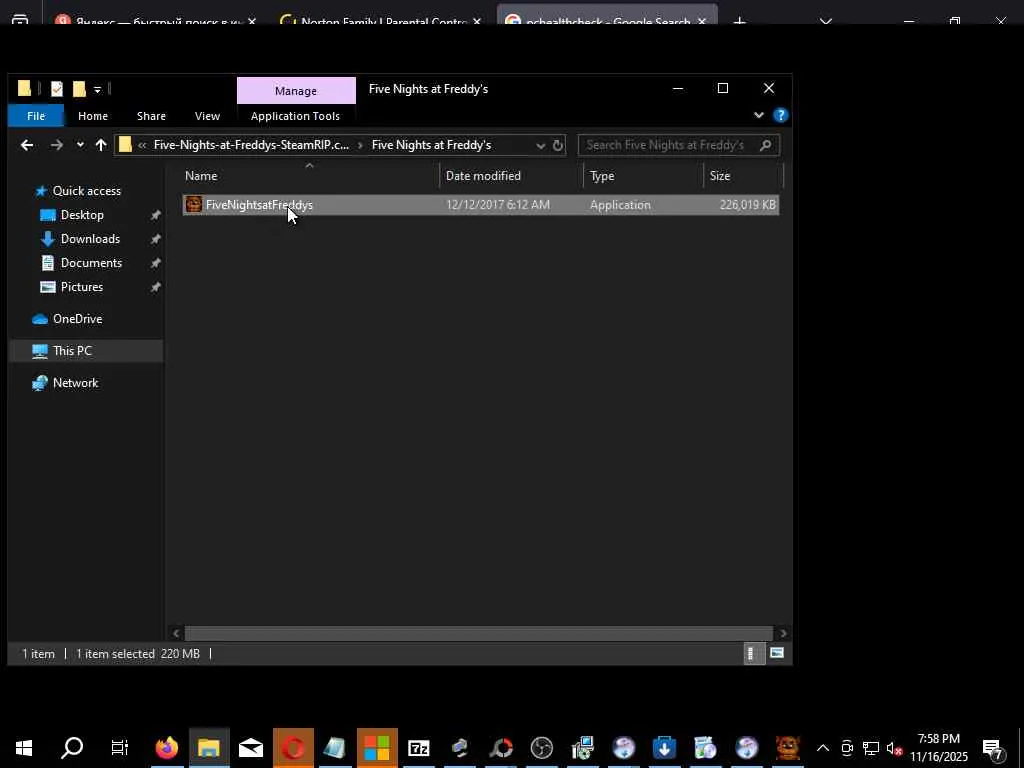The image size is (1024, 768).
Task: Click the horizontal scrollbar left arrow
Action: [x=176, y=633]
